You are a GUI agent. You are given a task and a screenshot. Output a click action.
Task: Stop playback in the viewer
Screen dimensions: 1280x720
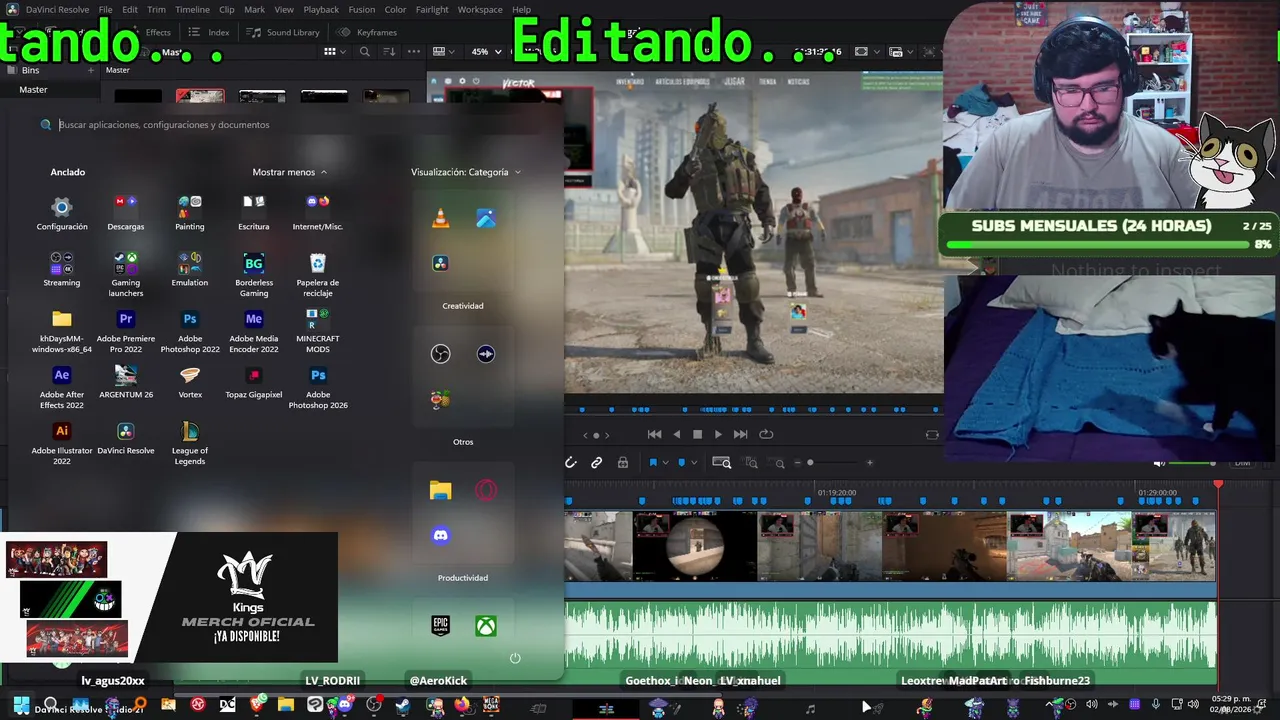click(x=698, y=434)
